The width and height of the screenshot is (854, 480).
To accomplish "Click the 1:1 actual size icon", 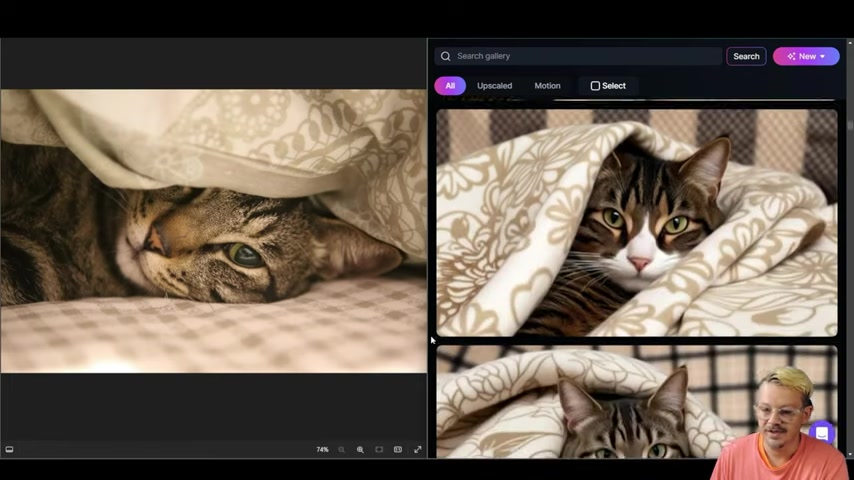I will (x=398, y=449).
